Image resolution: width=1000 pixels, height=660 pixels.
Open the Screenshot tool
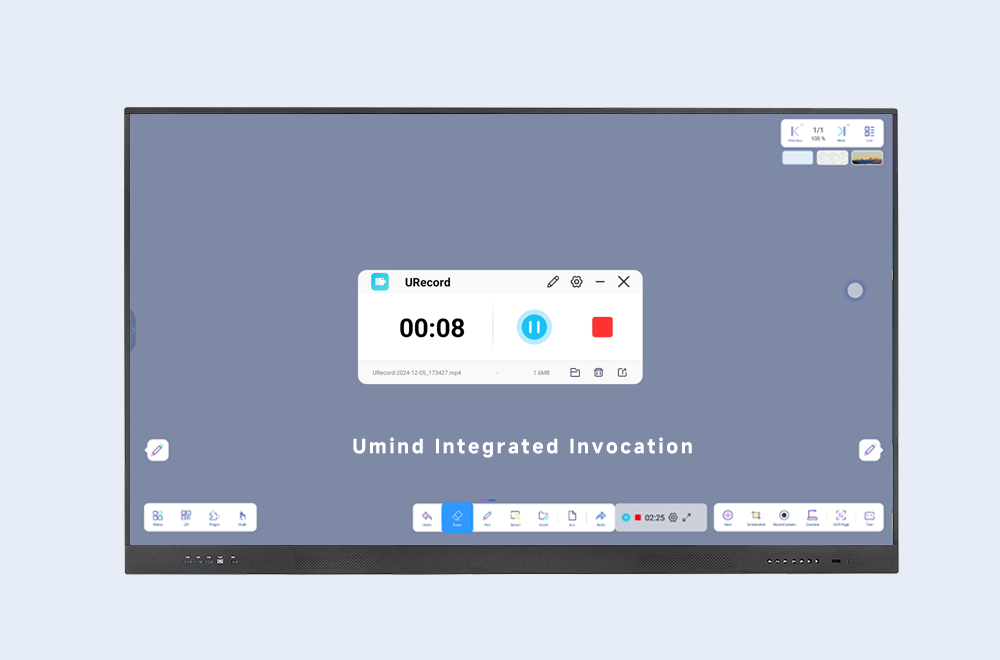(756, 517)
